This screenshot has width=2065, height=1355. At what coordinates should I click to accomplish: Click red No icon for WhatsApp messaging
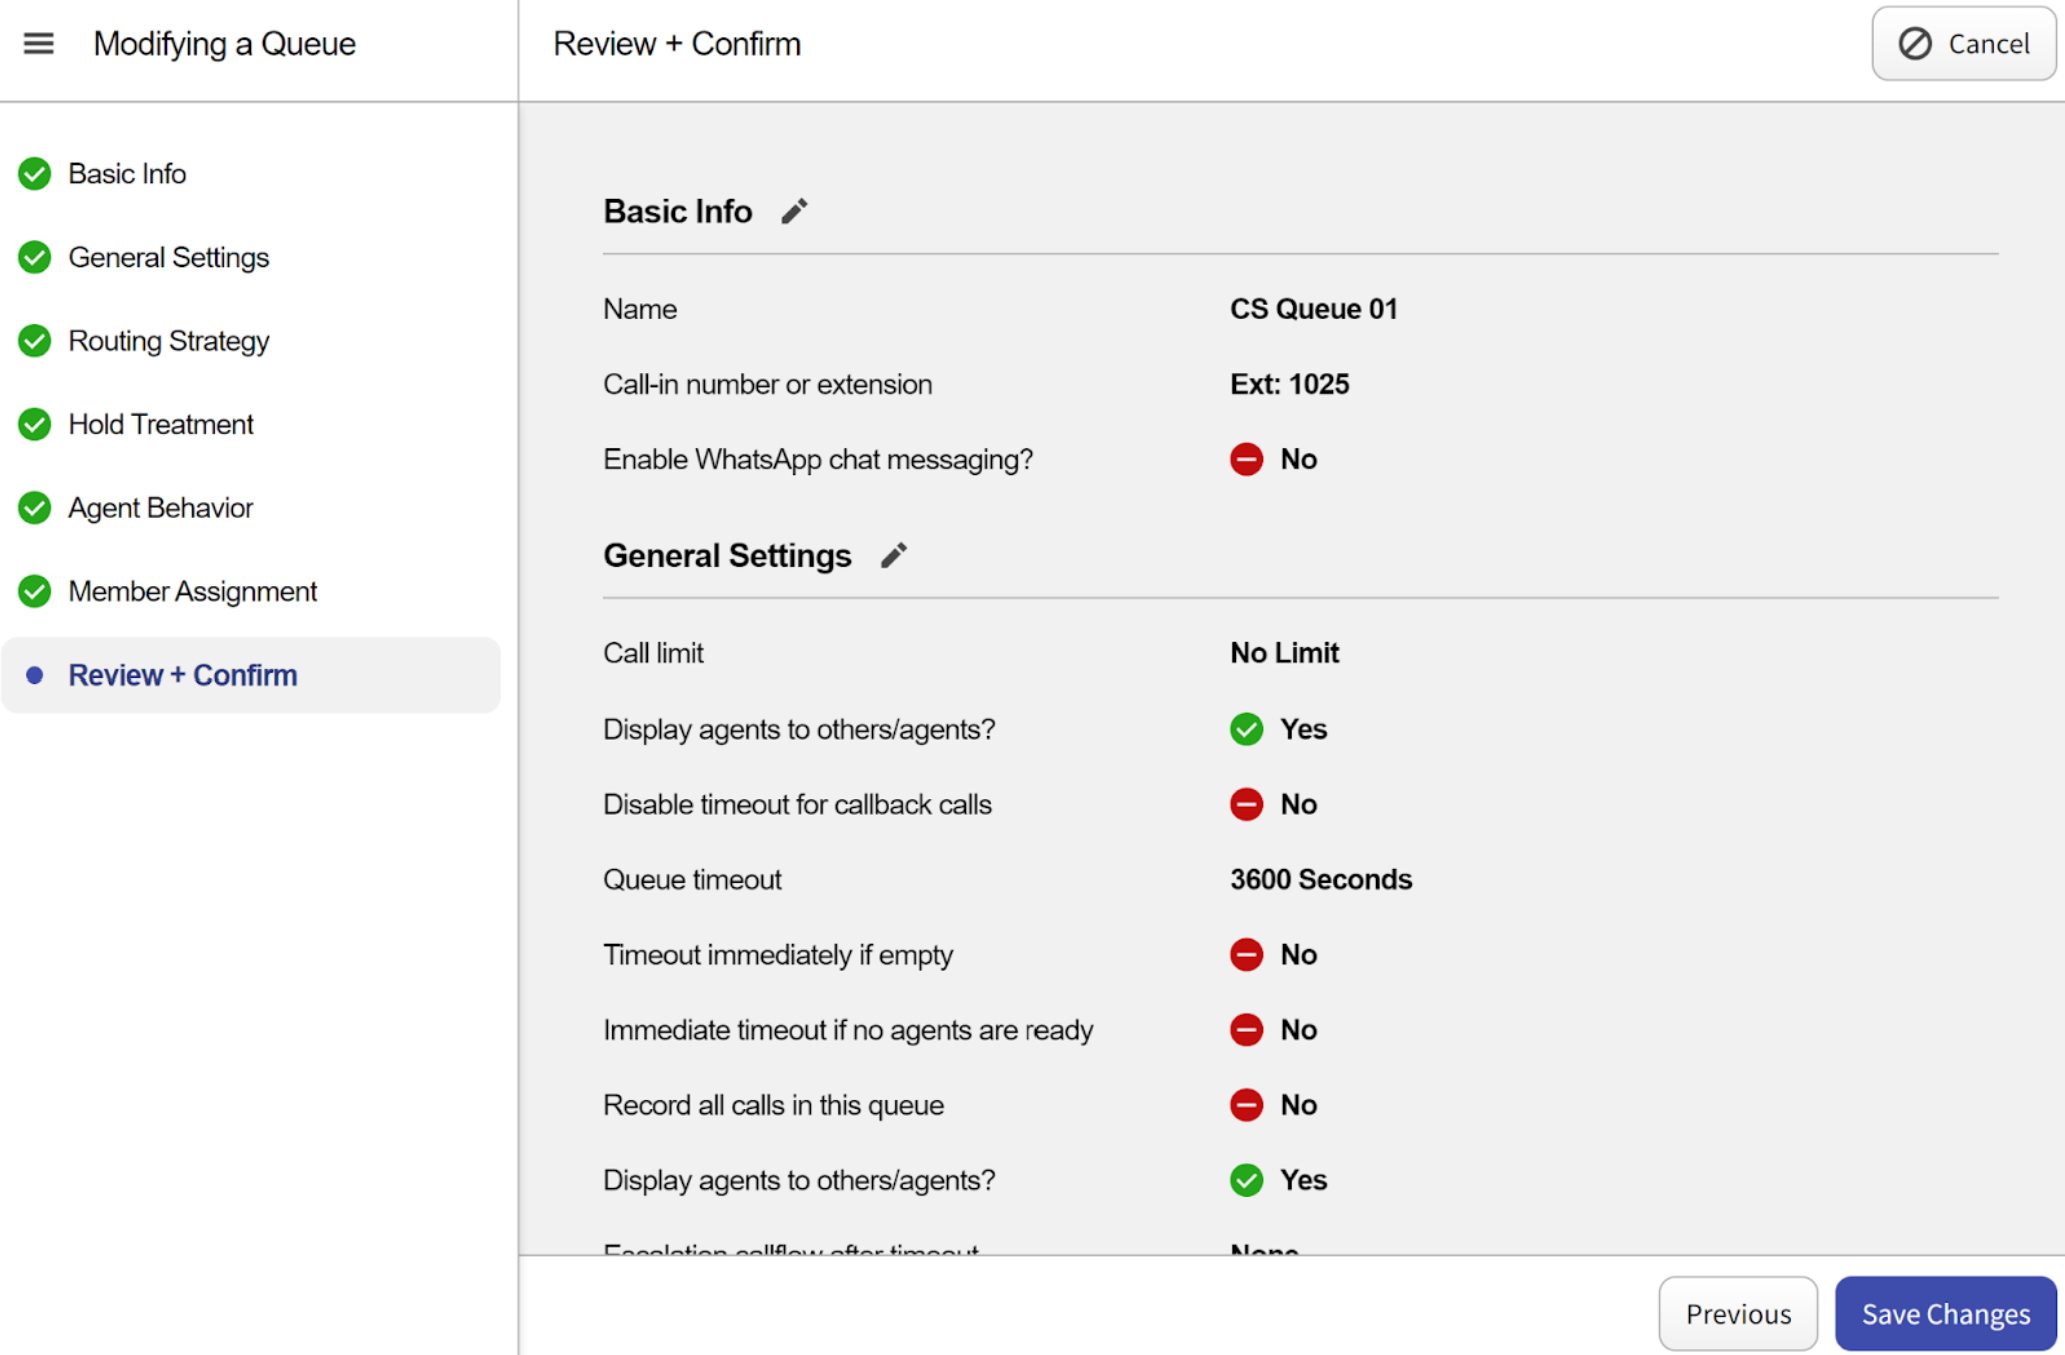(x=1246, y=459)
